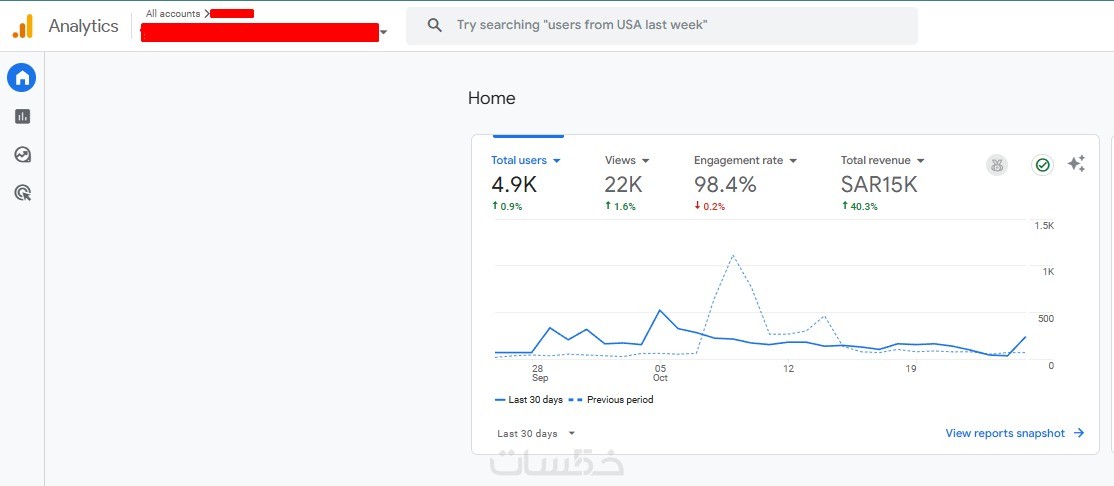Screen dimensions: 1114x486
Task: Expand the Total users metric dropdown
Action: click(x=557, y=160)
